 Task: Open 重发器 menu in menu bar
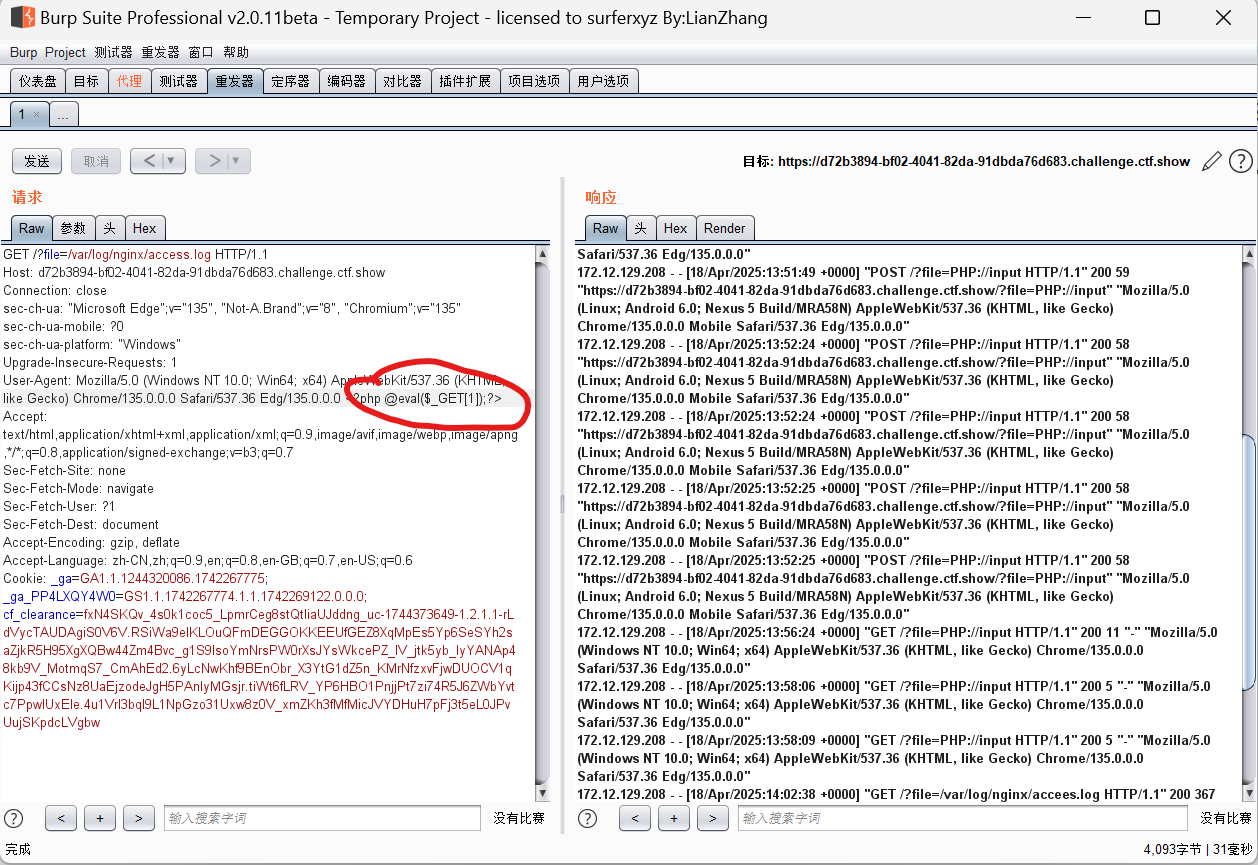tap(160, 52)
